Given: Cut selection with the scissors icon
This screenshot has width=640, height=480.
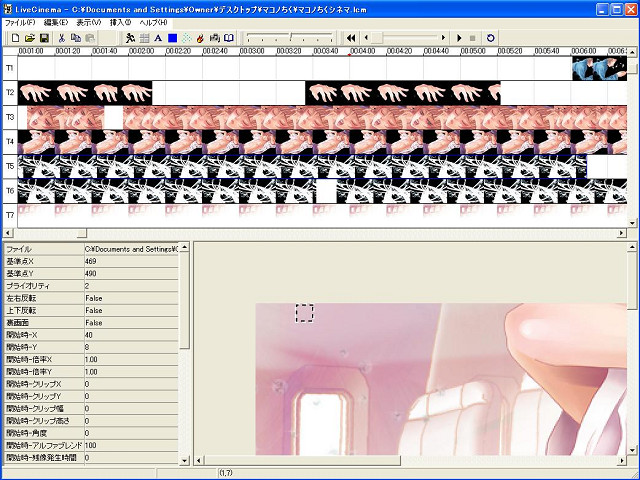Looking at the screenshot, I should point(62,38).
